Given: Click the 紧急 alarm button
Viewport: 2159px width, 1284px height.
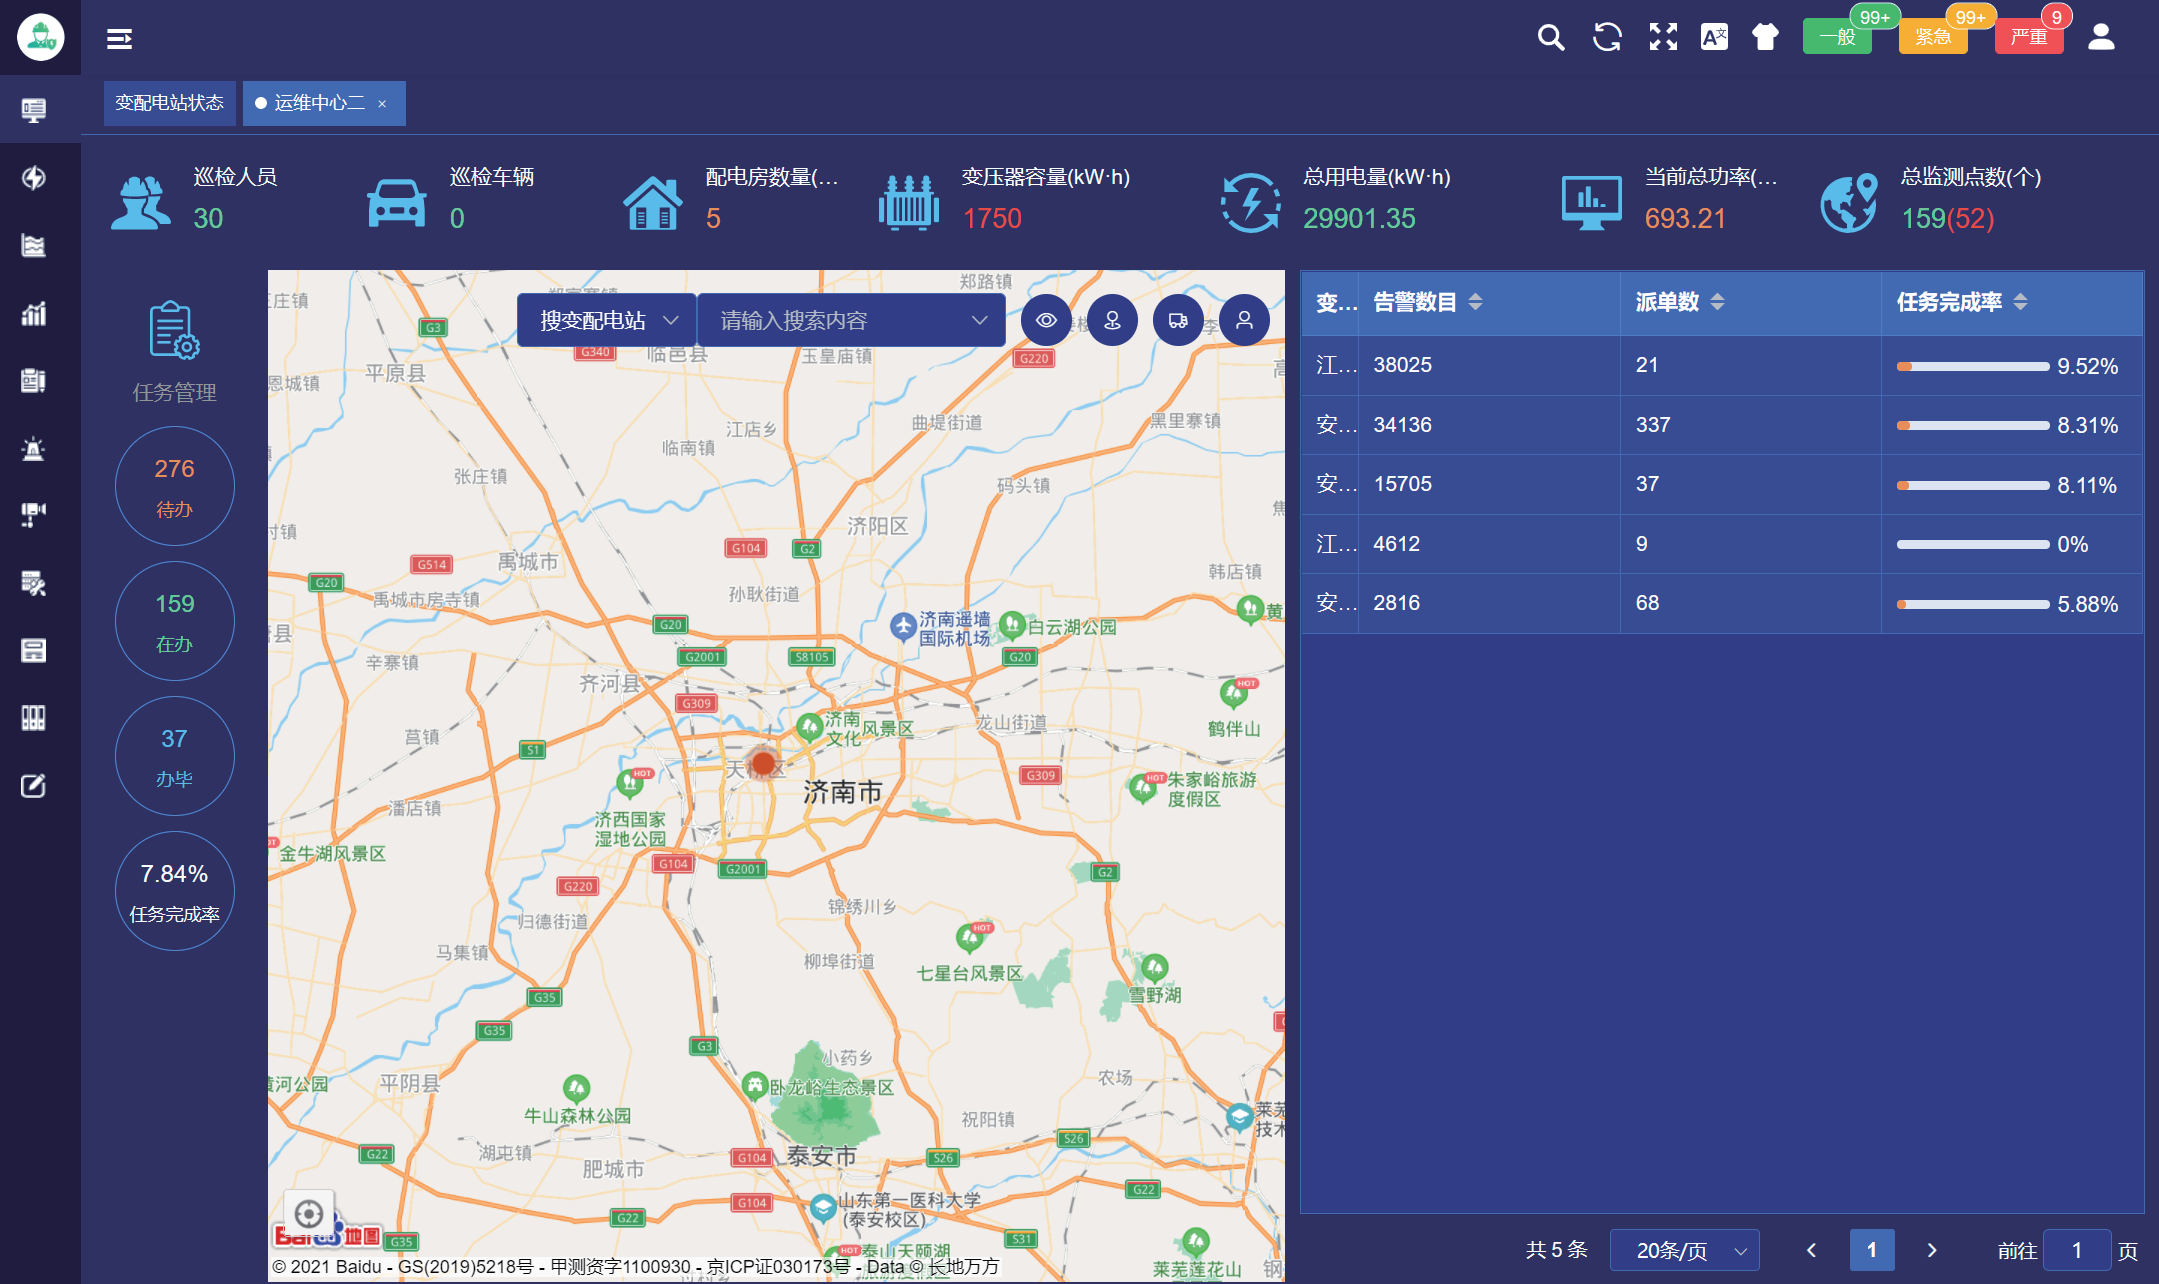Looking at the screenshot, I should (1932, 38).
